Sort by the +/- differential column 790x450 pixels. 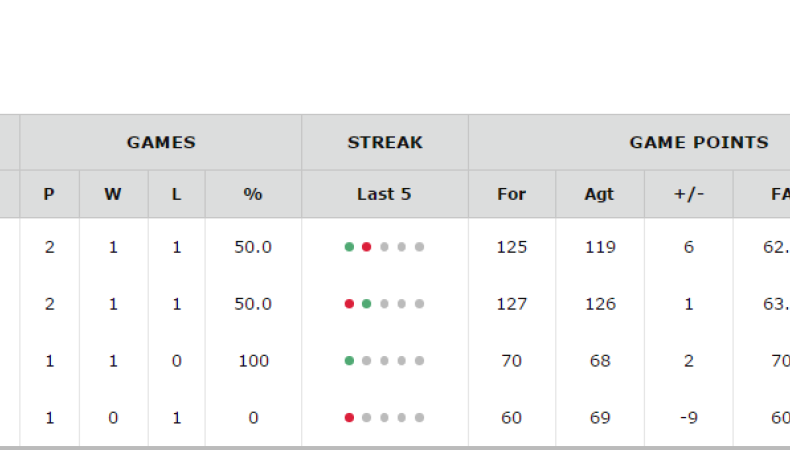click(x=688, y=194)
